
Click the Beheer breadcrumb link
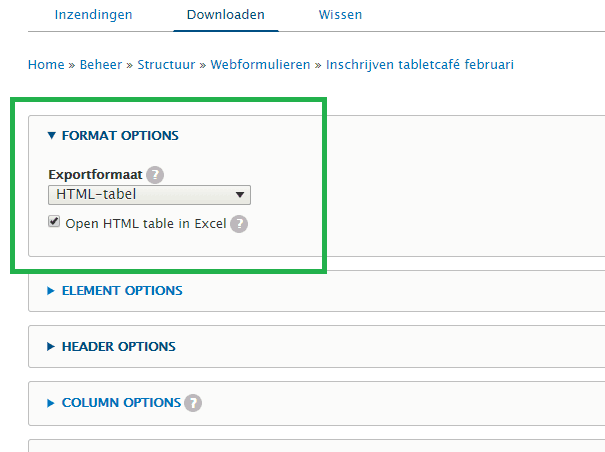pos(100,65)
